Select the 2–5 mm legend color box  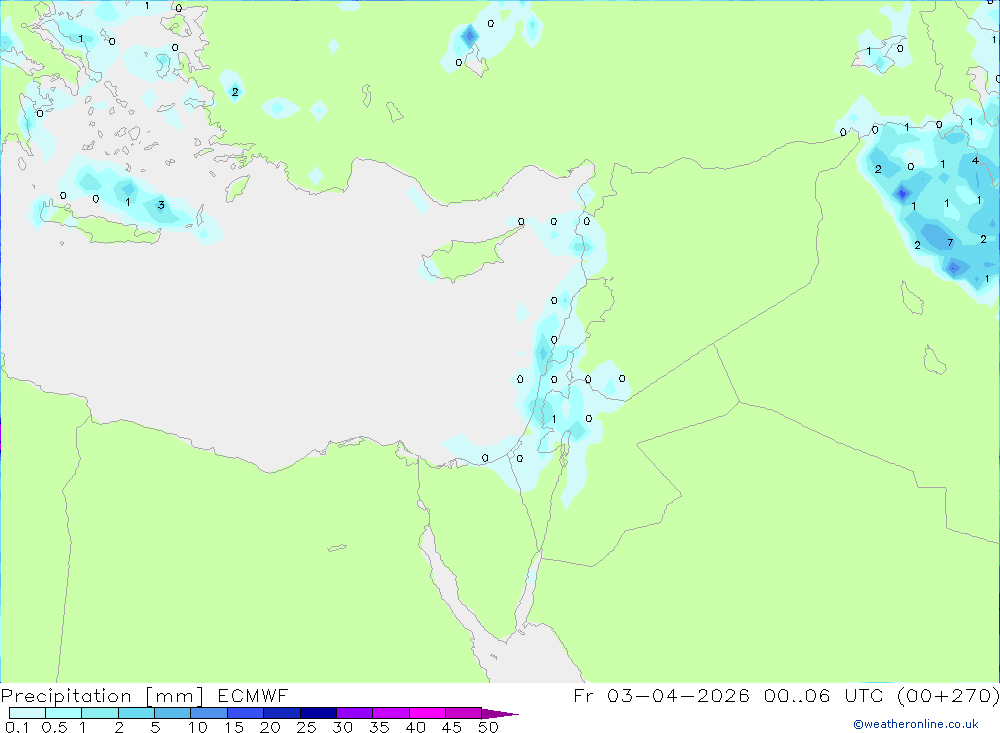pos(136,713)
